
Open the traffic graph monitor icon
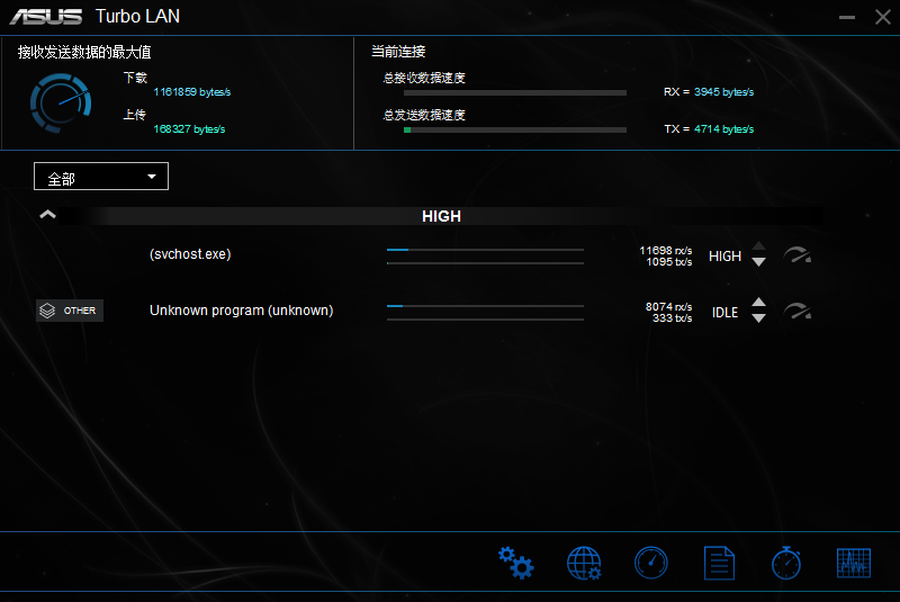point(853,563)
